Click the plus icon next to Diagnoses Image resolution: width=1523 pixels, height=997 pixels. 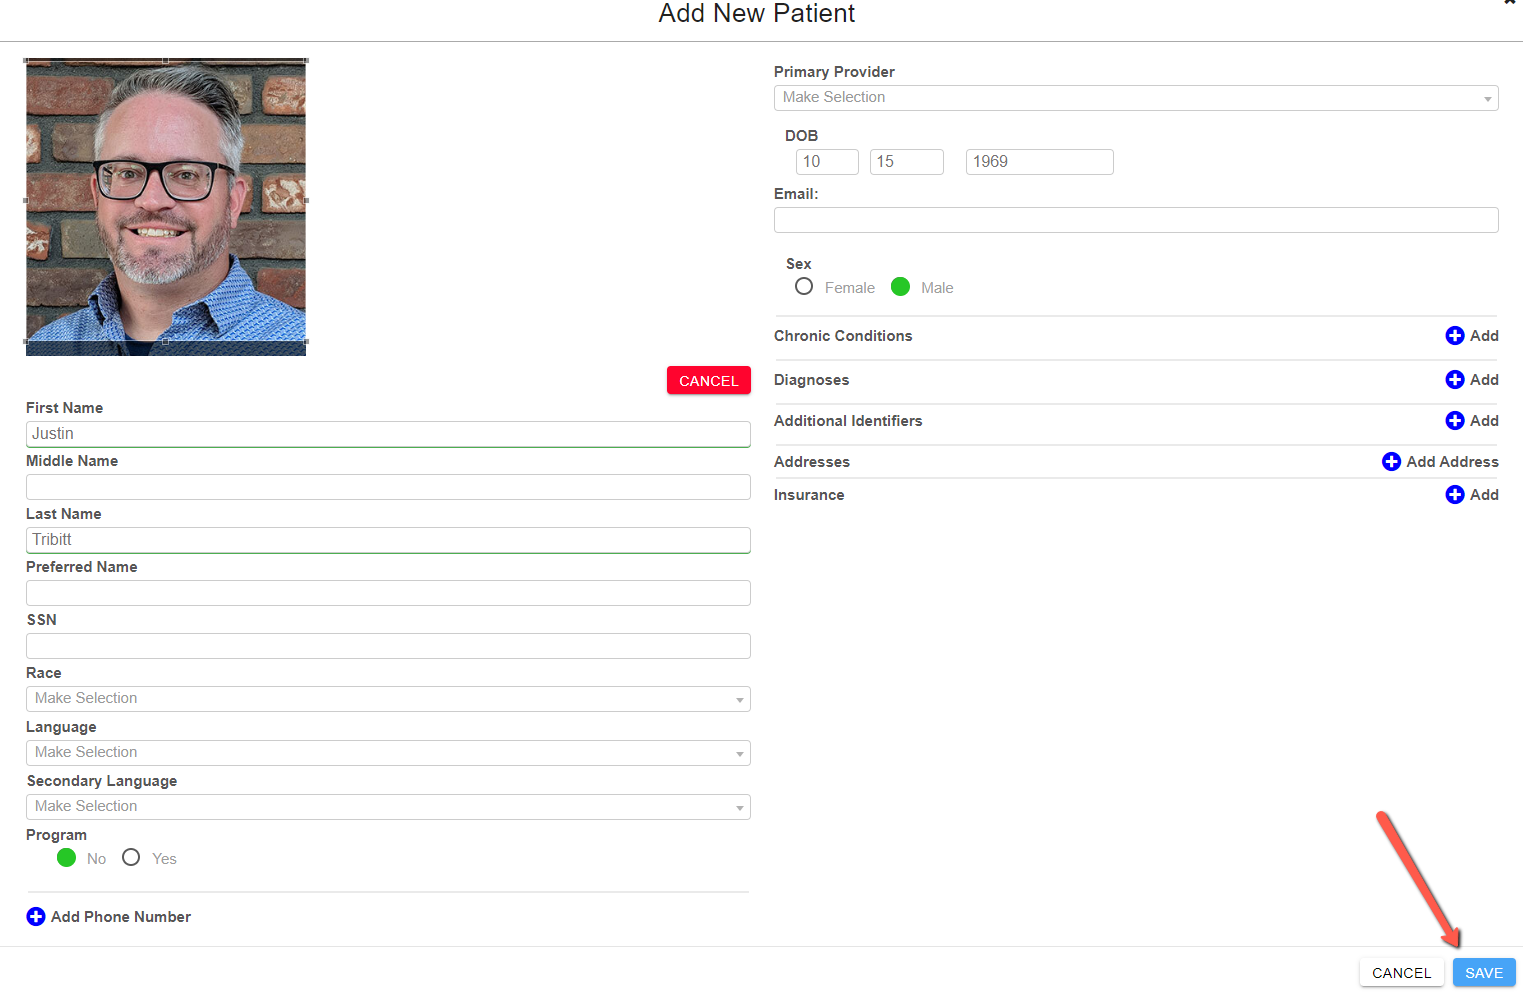[1455, 380]
